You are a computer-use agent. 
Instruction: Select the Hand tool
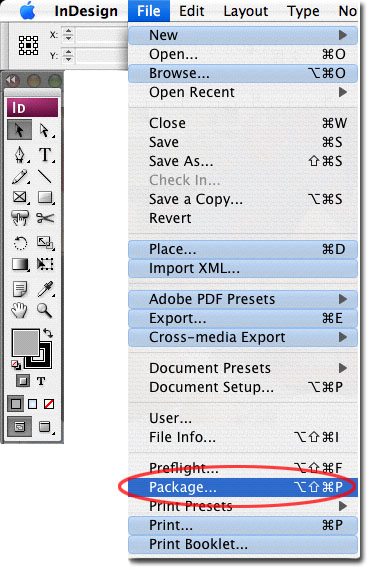click(x=20, y=310)
